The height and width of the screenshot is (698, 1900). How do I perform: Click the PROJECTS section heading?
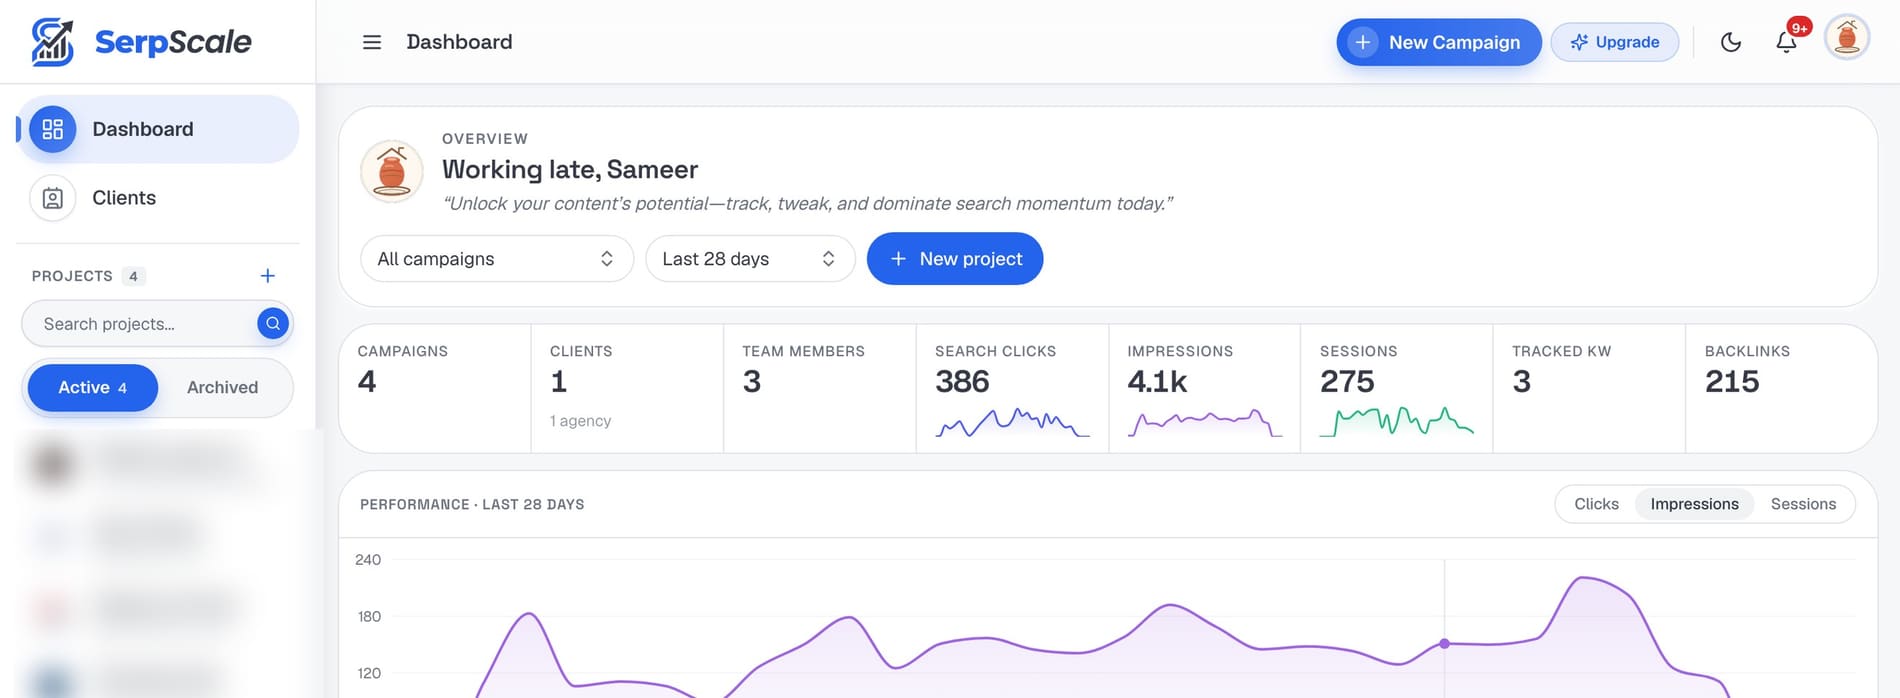coord(72,276)
